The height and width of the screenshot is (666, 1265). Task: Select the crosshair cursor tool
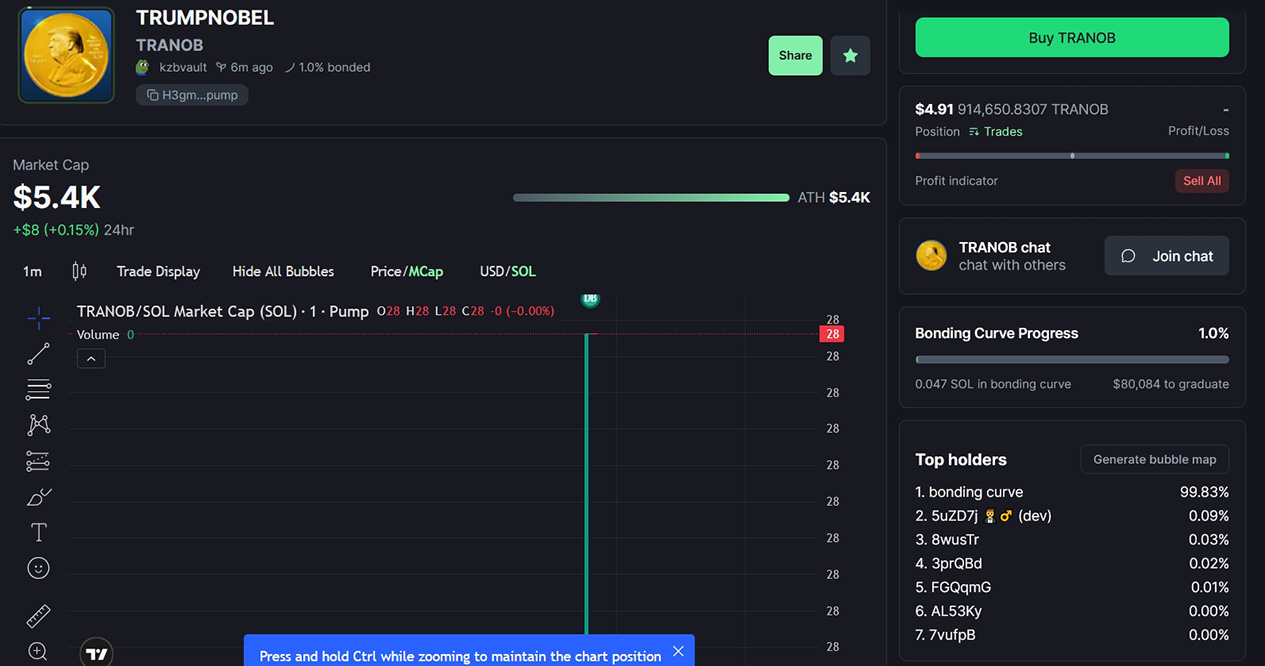click(38, 318)
